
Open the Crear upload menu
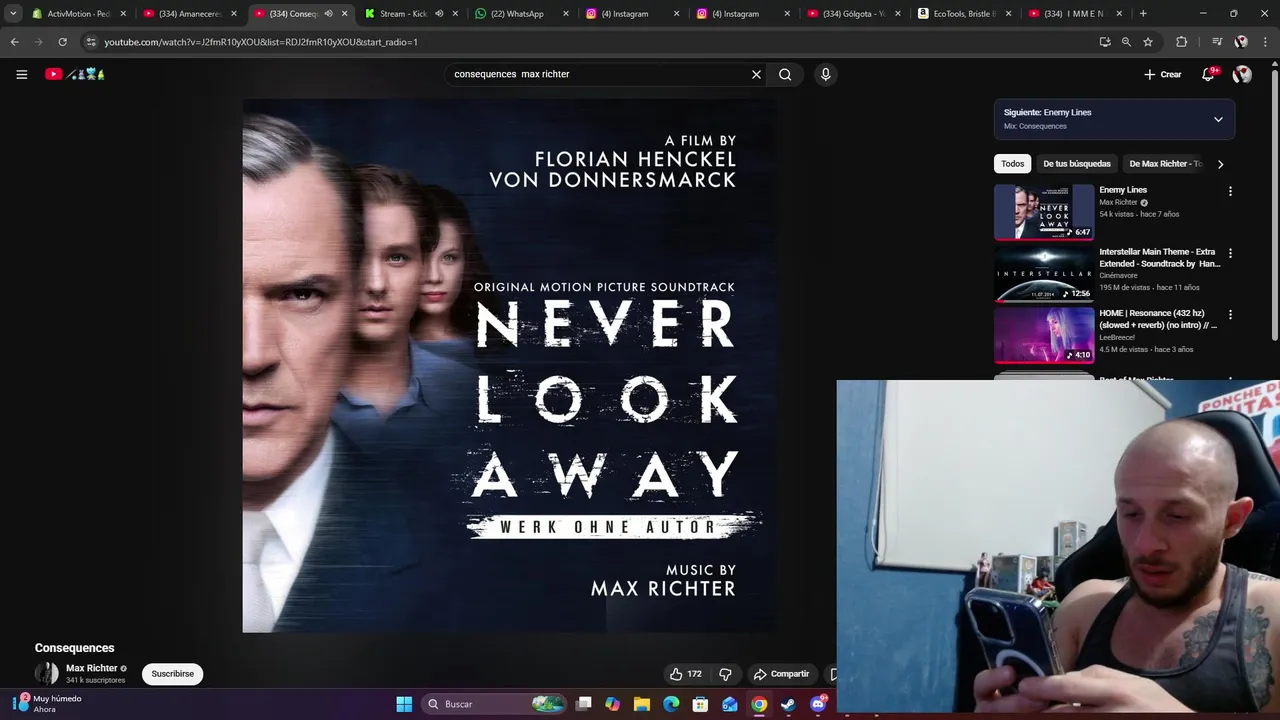(1163, 74)
